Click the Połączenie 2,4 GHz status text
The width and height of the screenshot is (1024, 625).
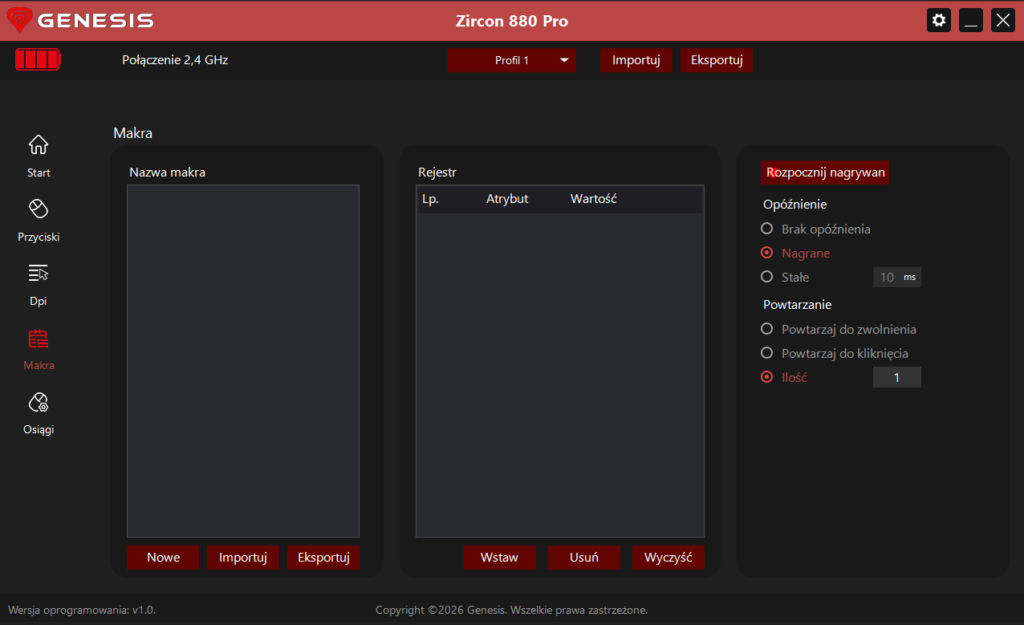174,60
